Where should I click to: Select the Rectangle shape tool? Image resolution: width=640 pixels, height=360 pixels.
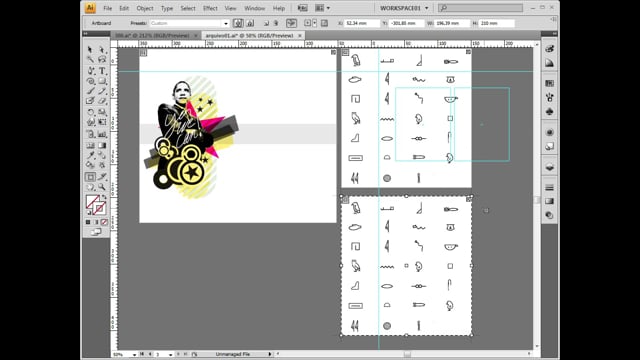click(x=102, y=81)
